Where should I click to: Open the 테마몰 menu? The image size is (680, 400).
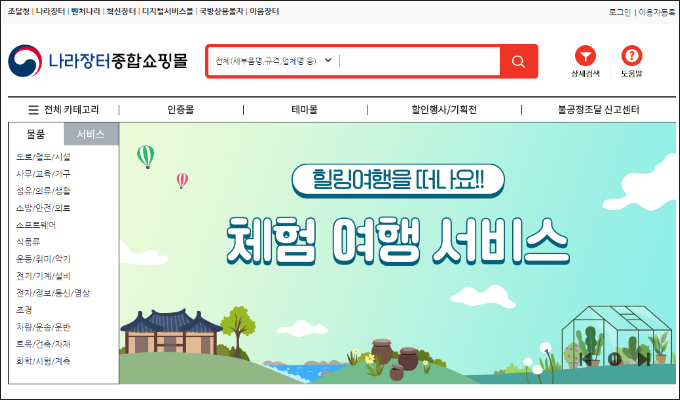(304, 110)
